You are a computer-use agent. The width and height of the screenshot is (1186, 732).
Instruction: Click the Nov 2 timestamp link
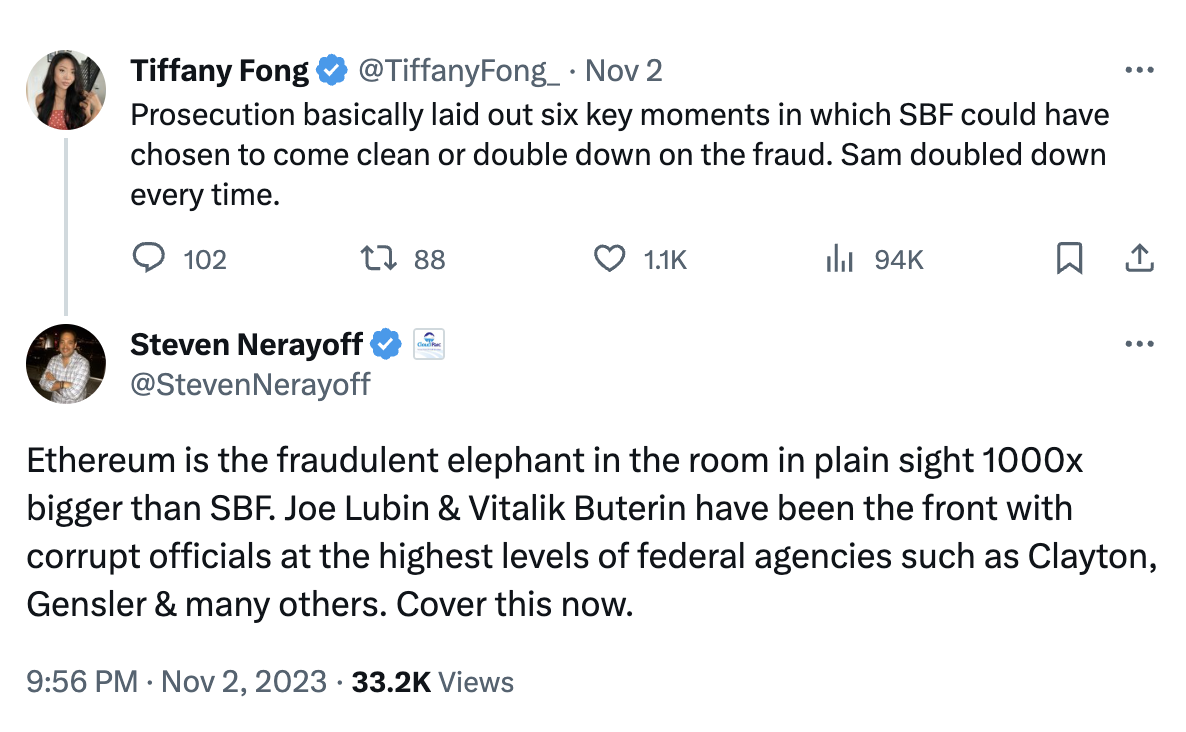coord(623,71)
